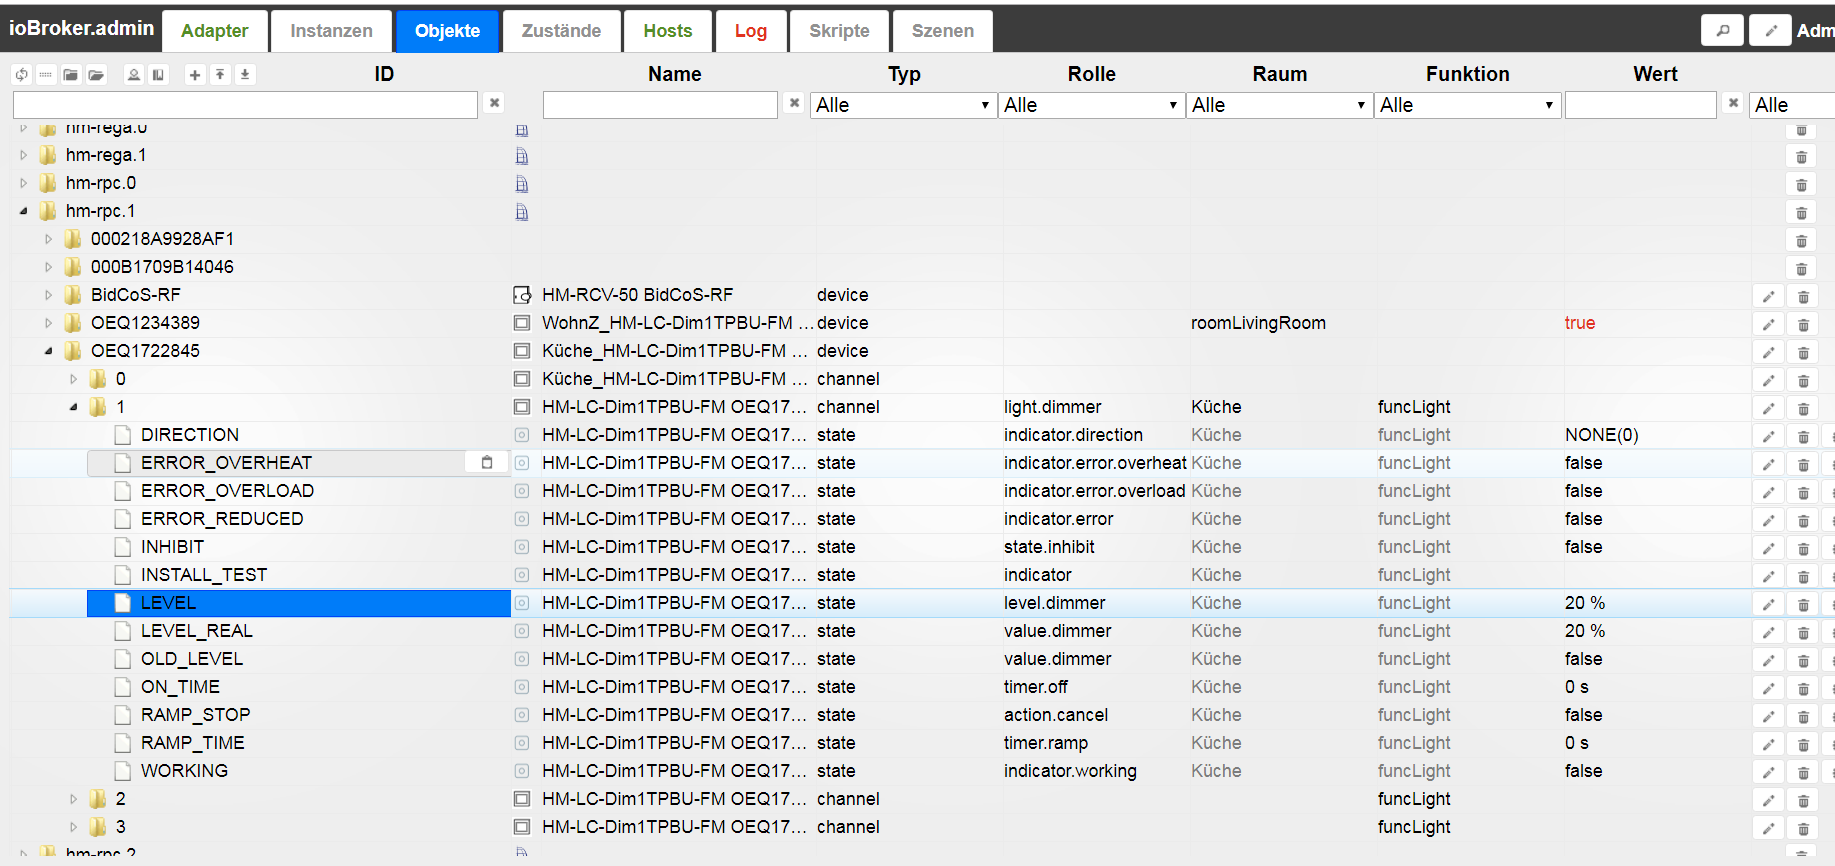Image resolution: width=1835 pixels, height=866 pixels.
Task: Click the book icon in the toolbar
Action: point(158,75)
